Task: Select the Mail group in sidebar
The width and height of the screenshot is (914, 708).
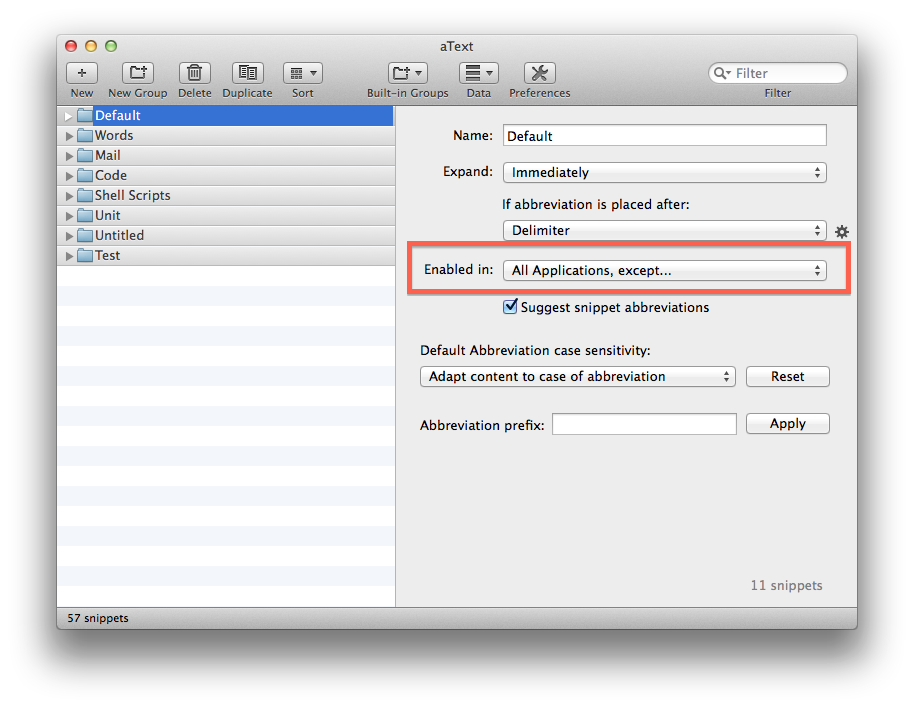Action: coord(108,155)
